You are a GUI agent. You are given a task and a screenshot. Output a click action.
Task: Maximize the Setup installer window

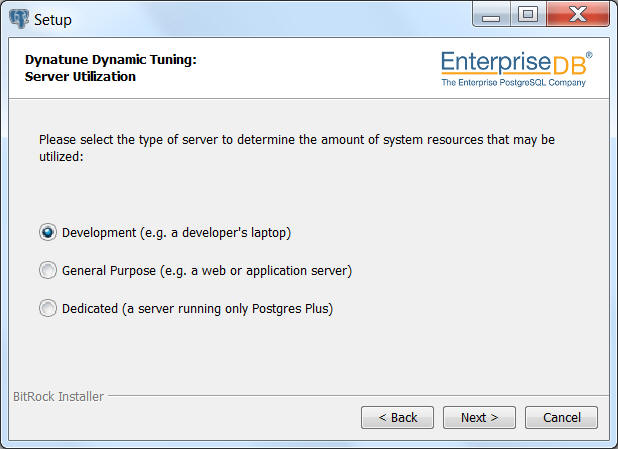click(x=528, y=15)
